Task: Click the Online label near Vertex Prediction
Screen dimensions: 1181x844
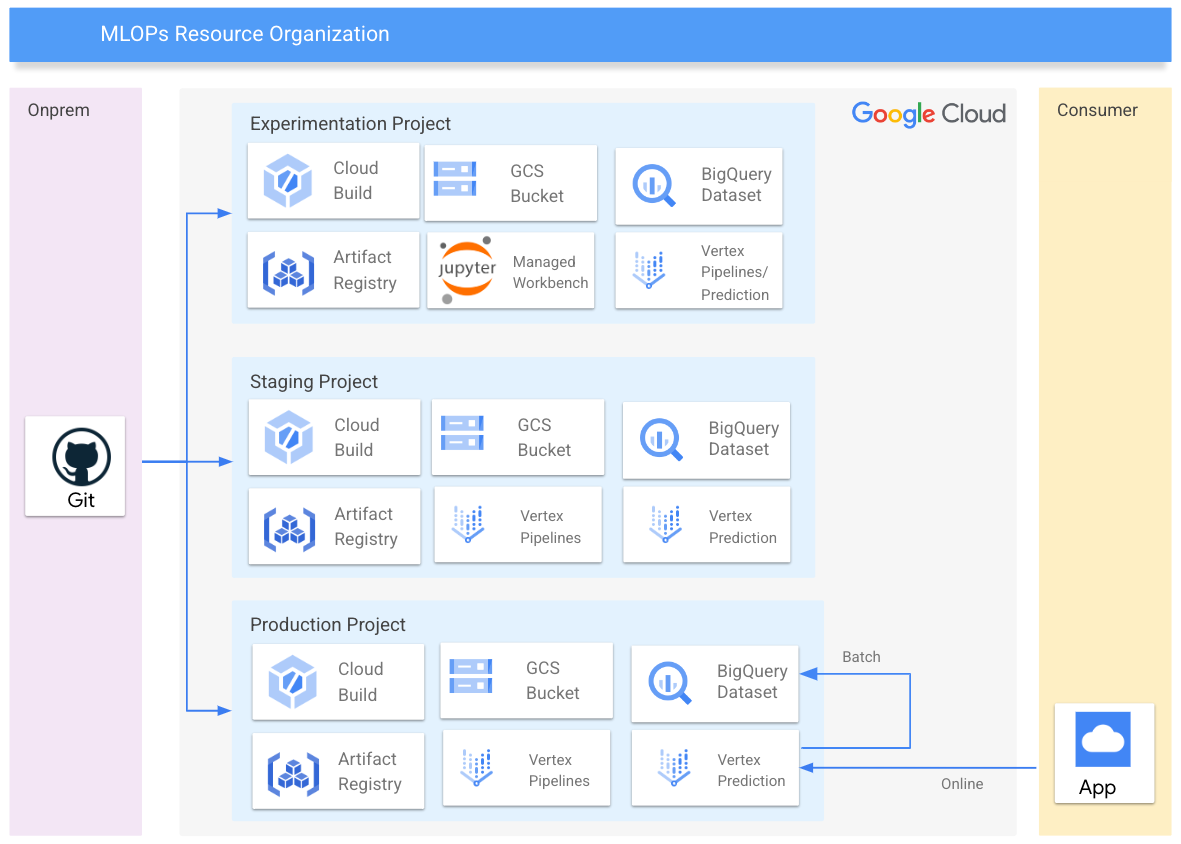Action: tap(962, 784)
